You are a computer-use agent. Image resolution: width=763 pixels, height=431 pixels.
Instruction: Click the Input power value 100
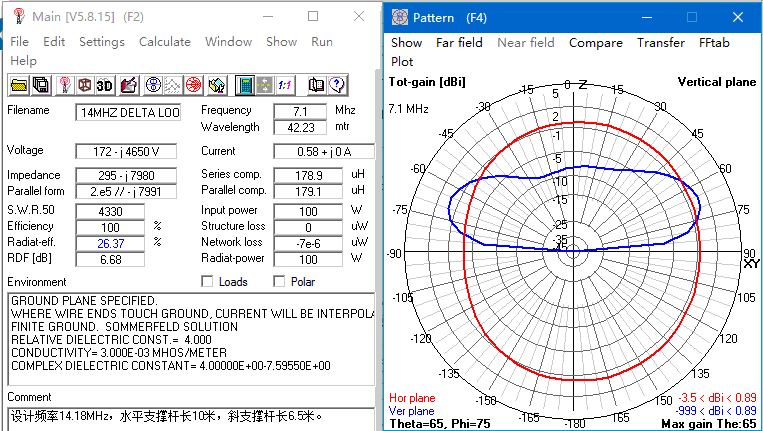[x=308, y=211]
